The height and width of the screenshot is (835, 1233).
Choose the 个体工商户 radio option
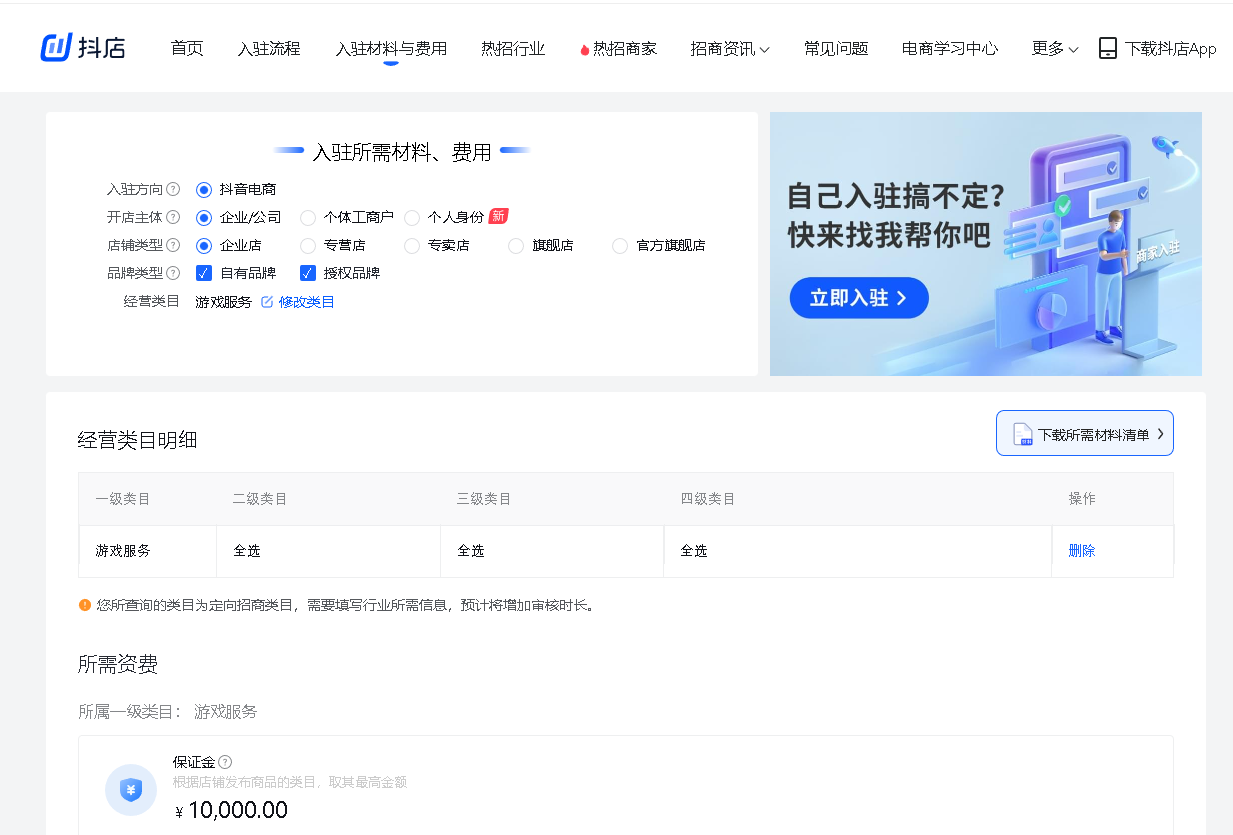coord(308,217)
